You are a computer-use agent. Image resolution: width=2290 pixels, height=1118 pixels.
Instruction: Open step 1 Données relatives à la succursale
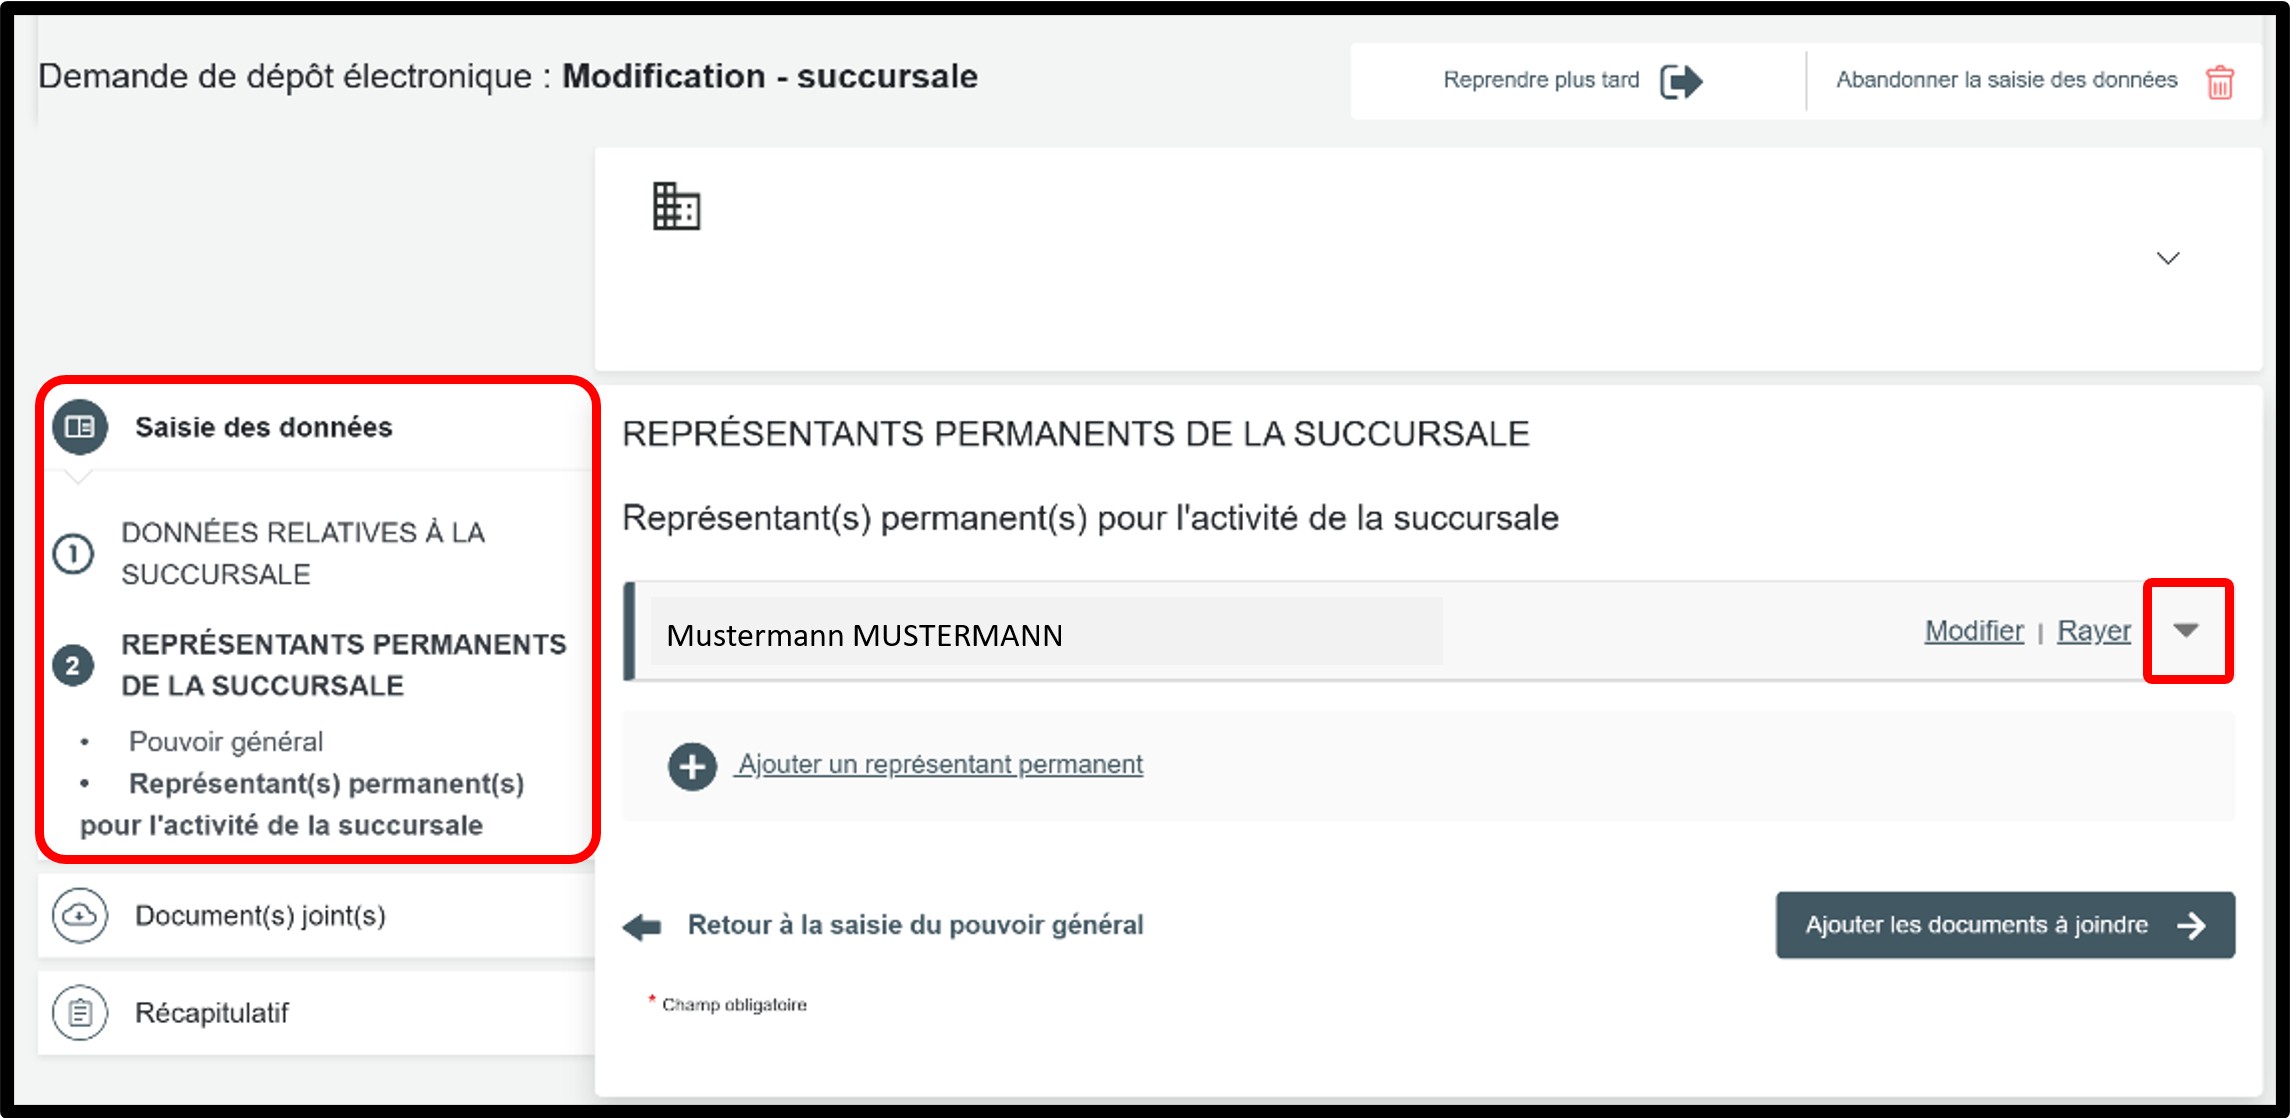click(302, 553)
